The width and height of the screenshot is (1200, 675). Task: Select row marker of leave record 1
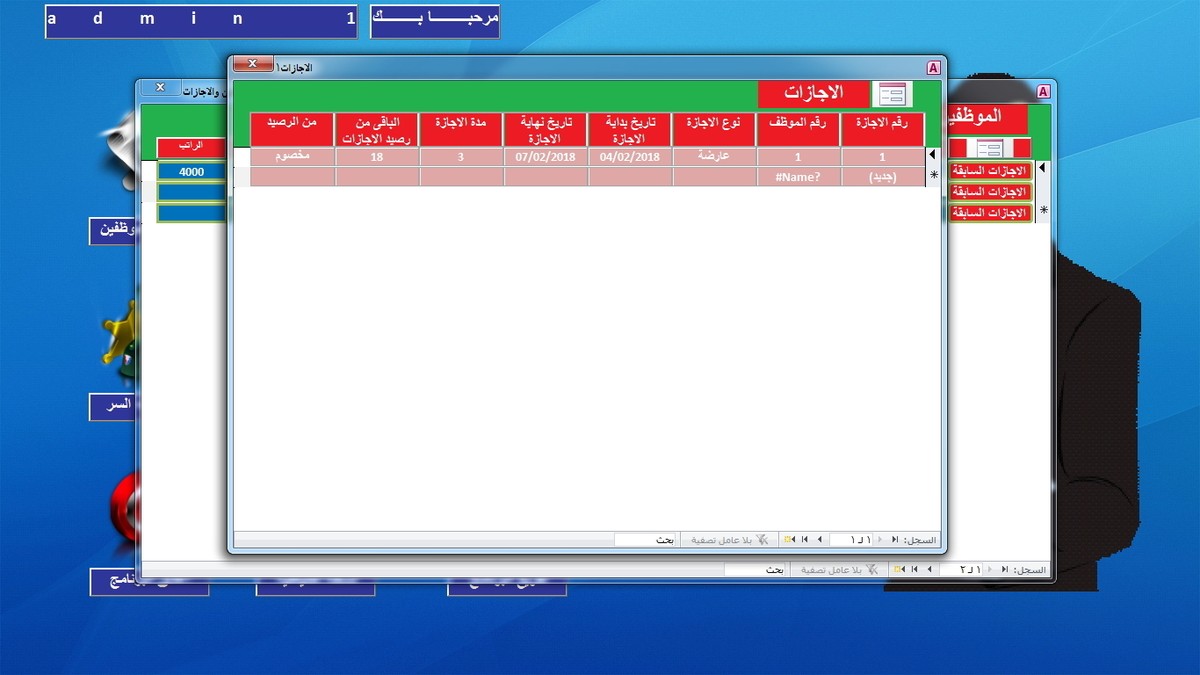point(933,156)
